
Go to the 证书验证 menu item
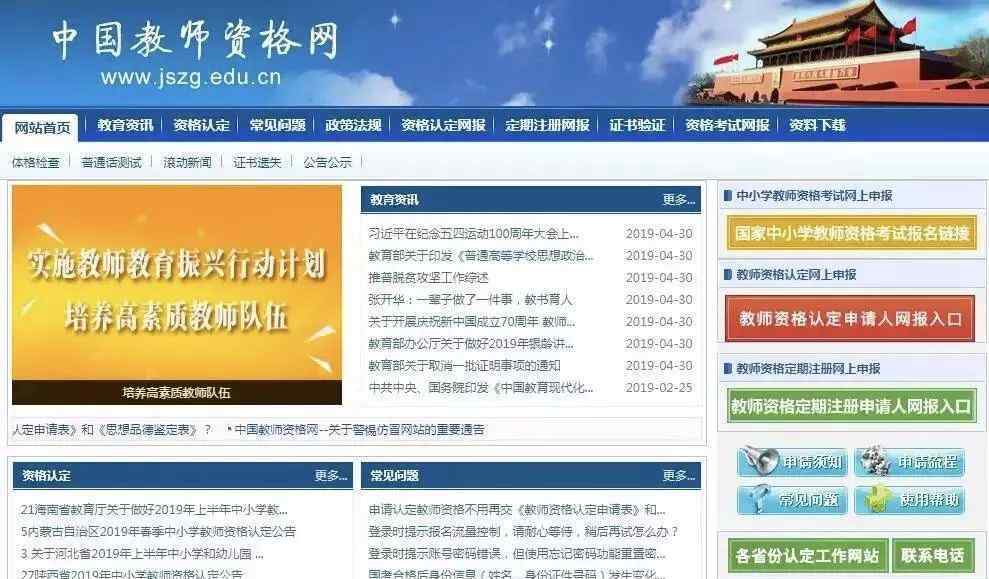636,125
